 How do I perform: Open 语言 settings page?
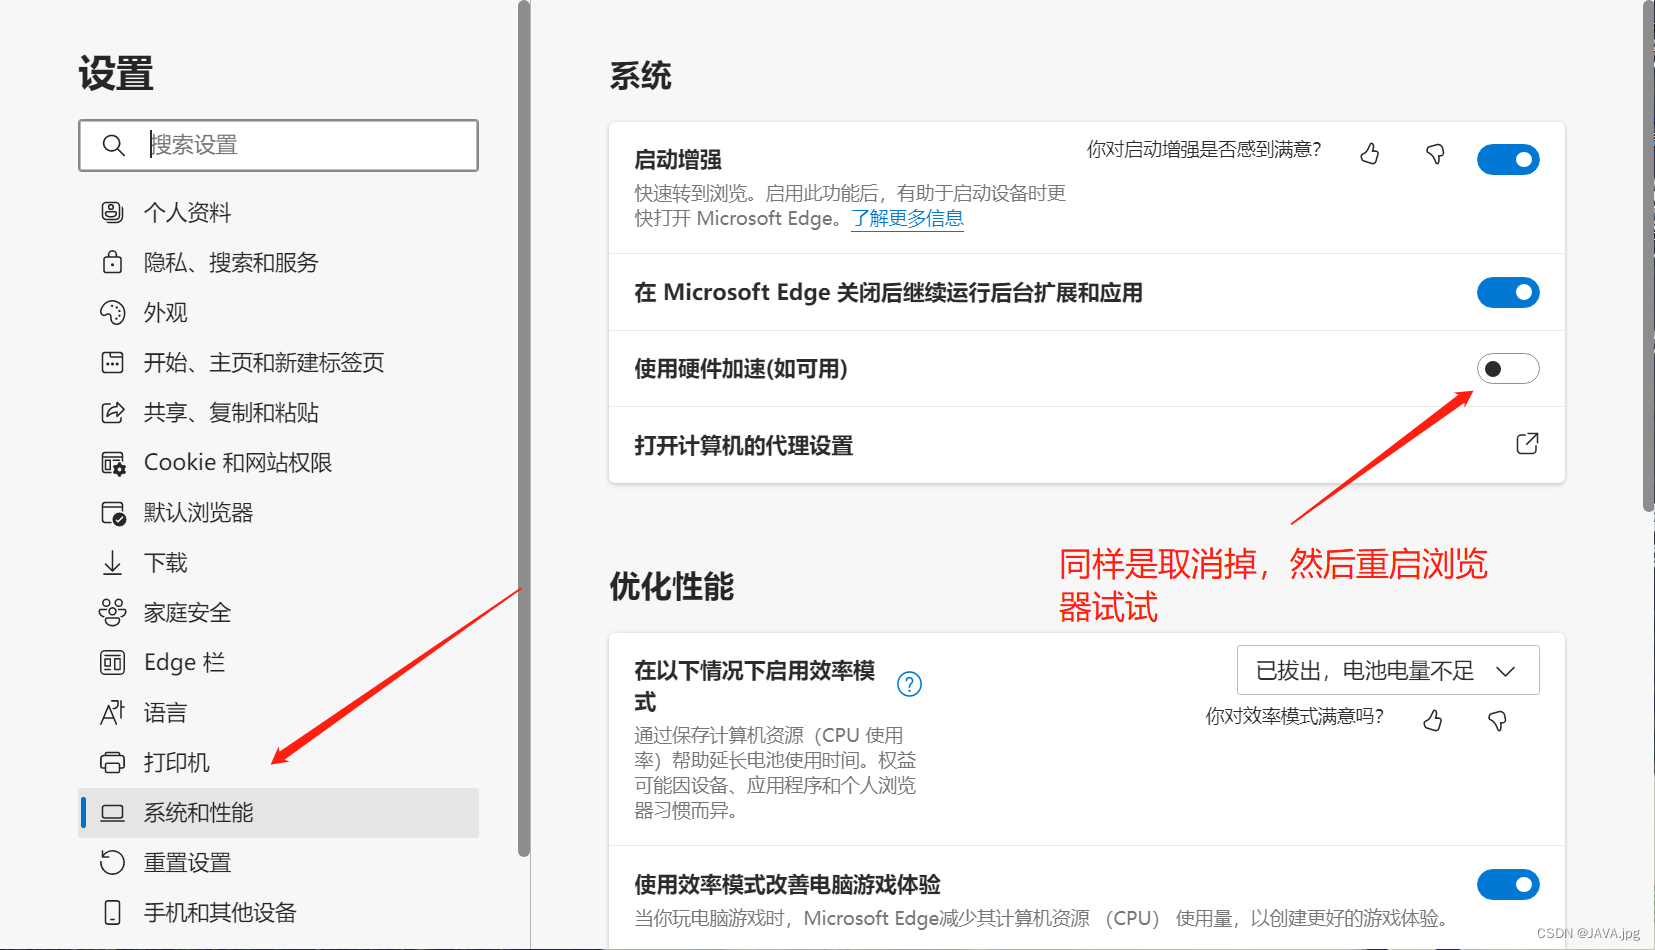tap(279, 712)
